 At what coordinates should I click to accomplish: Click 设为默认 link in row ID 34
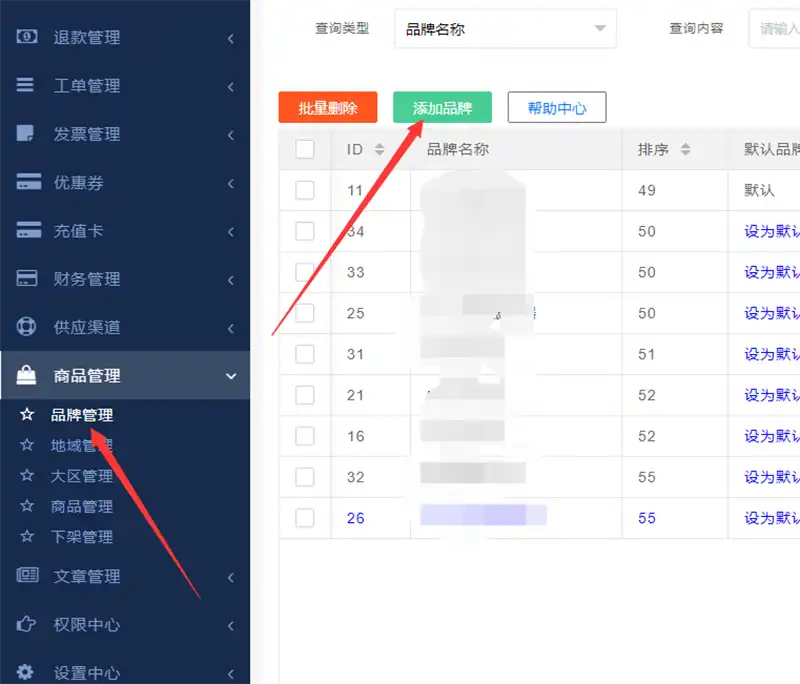771,231
